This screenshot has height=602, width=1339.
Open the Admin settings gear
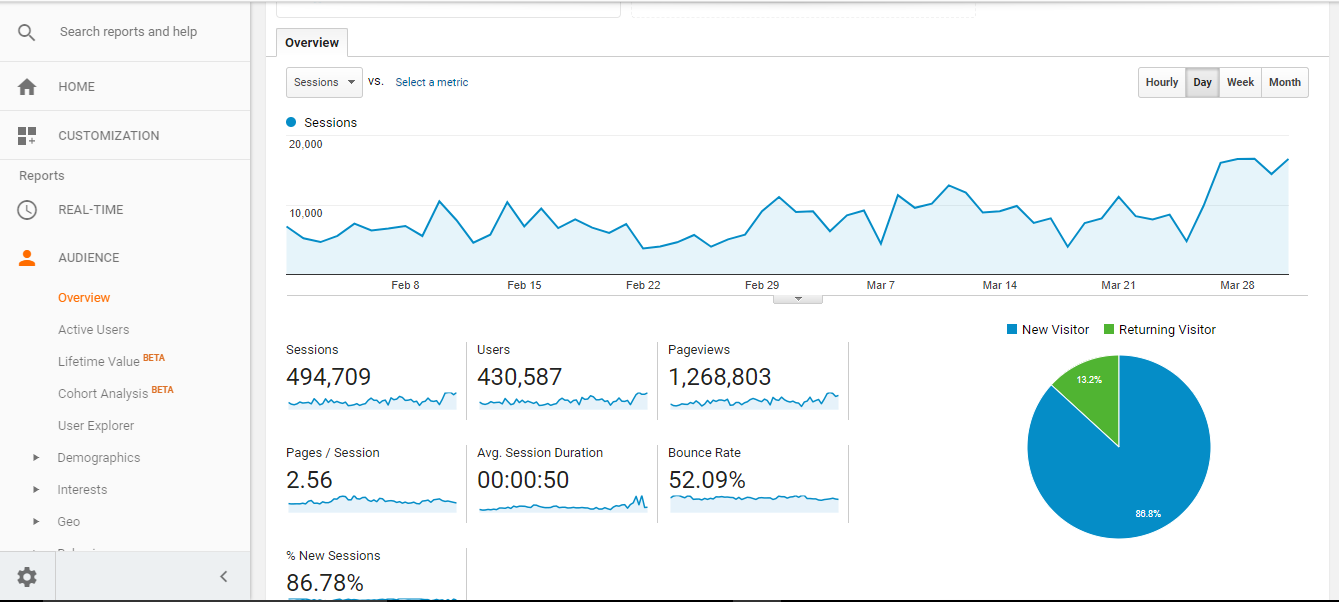click(26, 576)
